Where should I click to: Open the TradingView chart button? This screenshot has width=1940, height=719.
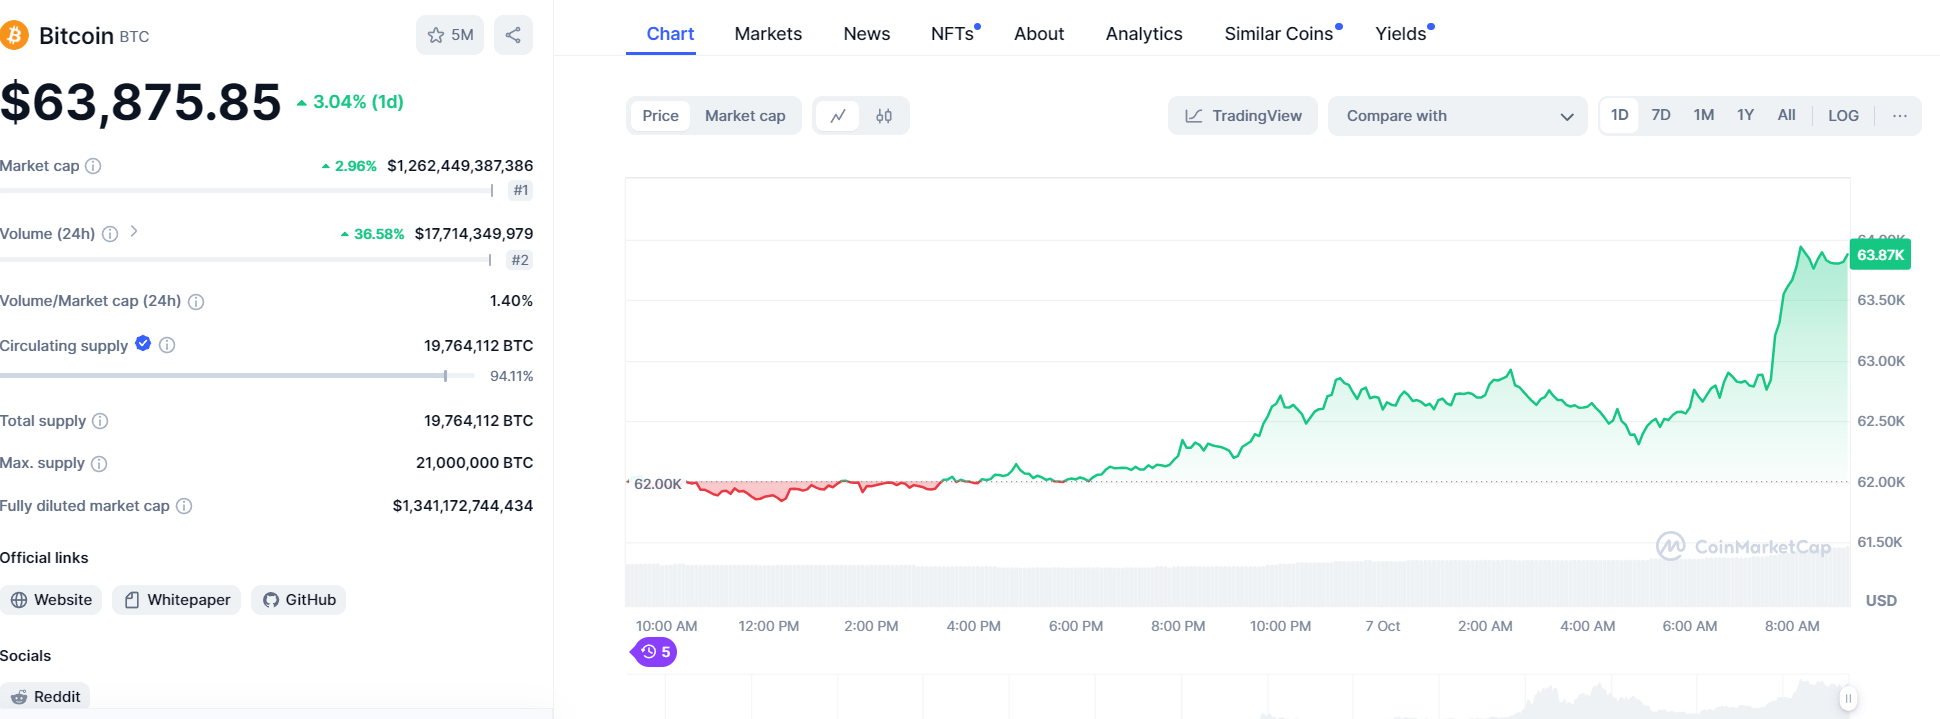coord(1243,116)
